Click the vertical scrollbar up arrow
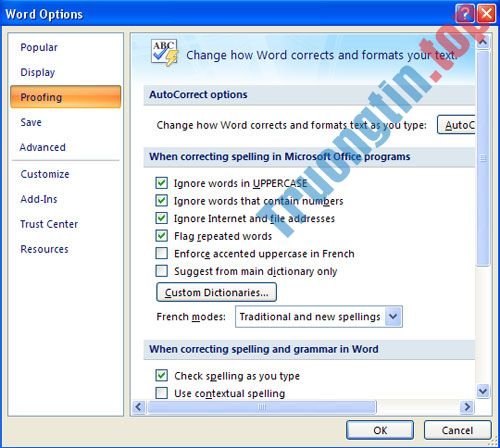500x448 pixels. pos(483,42)
